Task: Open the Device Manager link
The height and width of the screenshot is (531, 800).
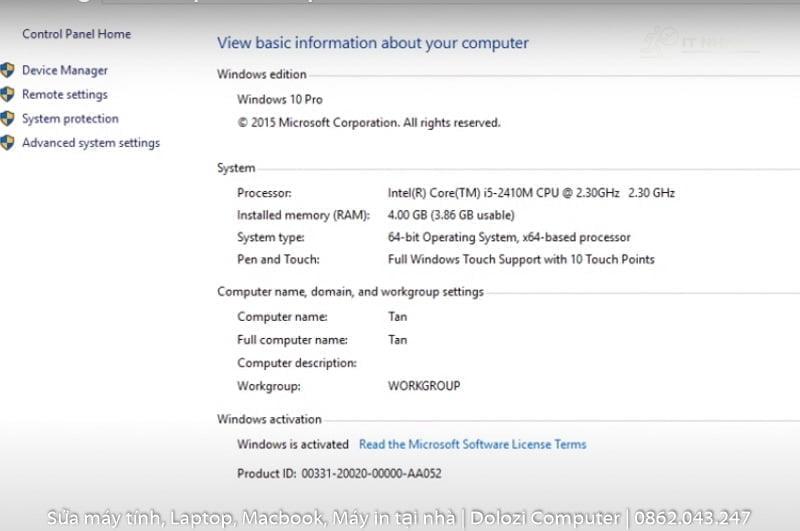Action: coord(65,71)
